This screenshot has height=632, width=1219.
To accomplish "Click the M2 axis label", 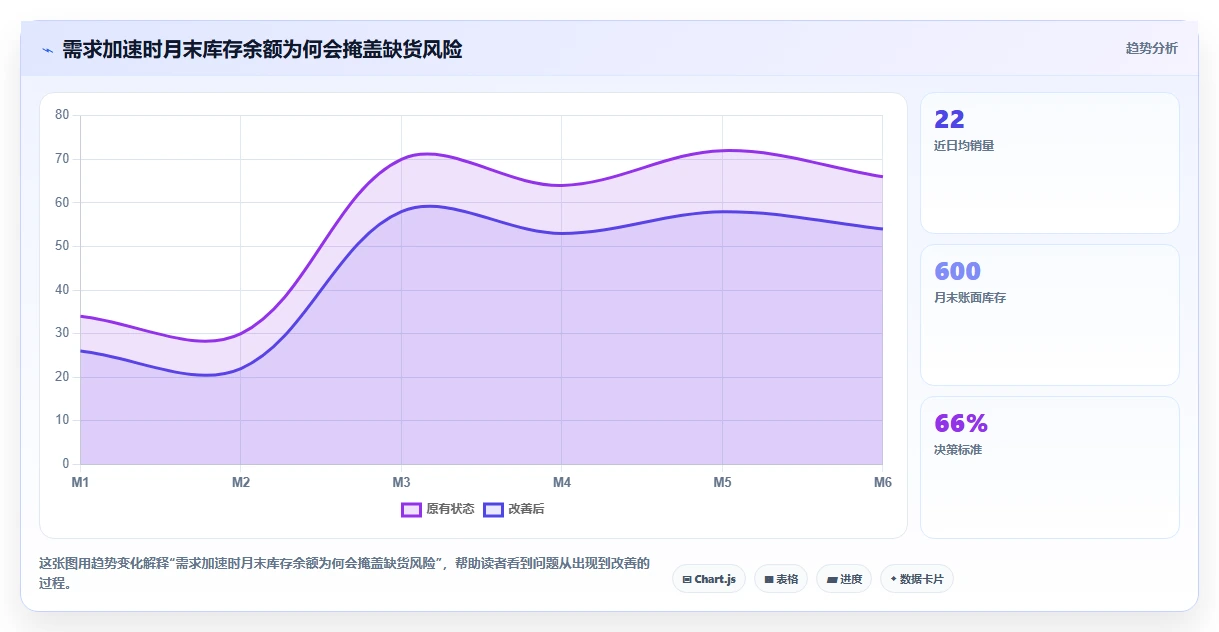I will click(x=241, y=482).
